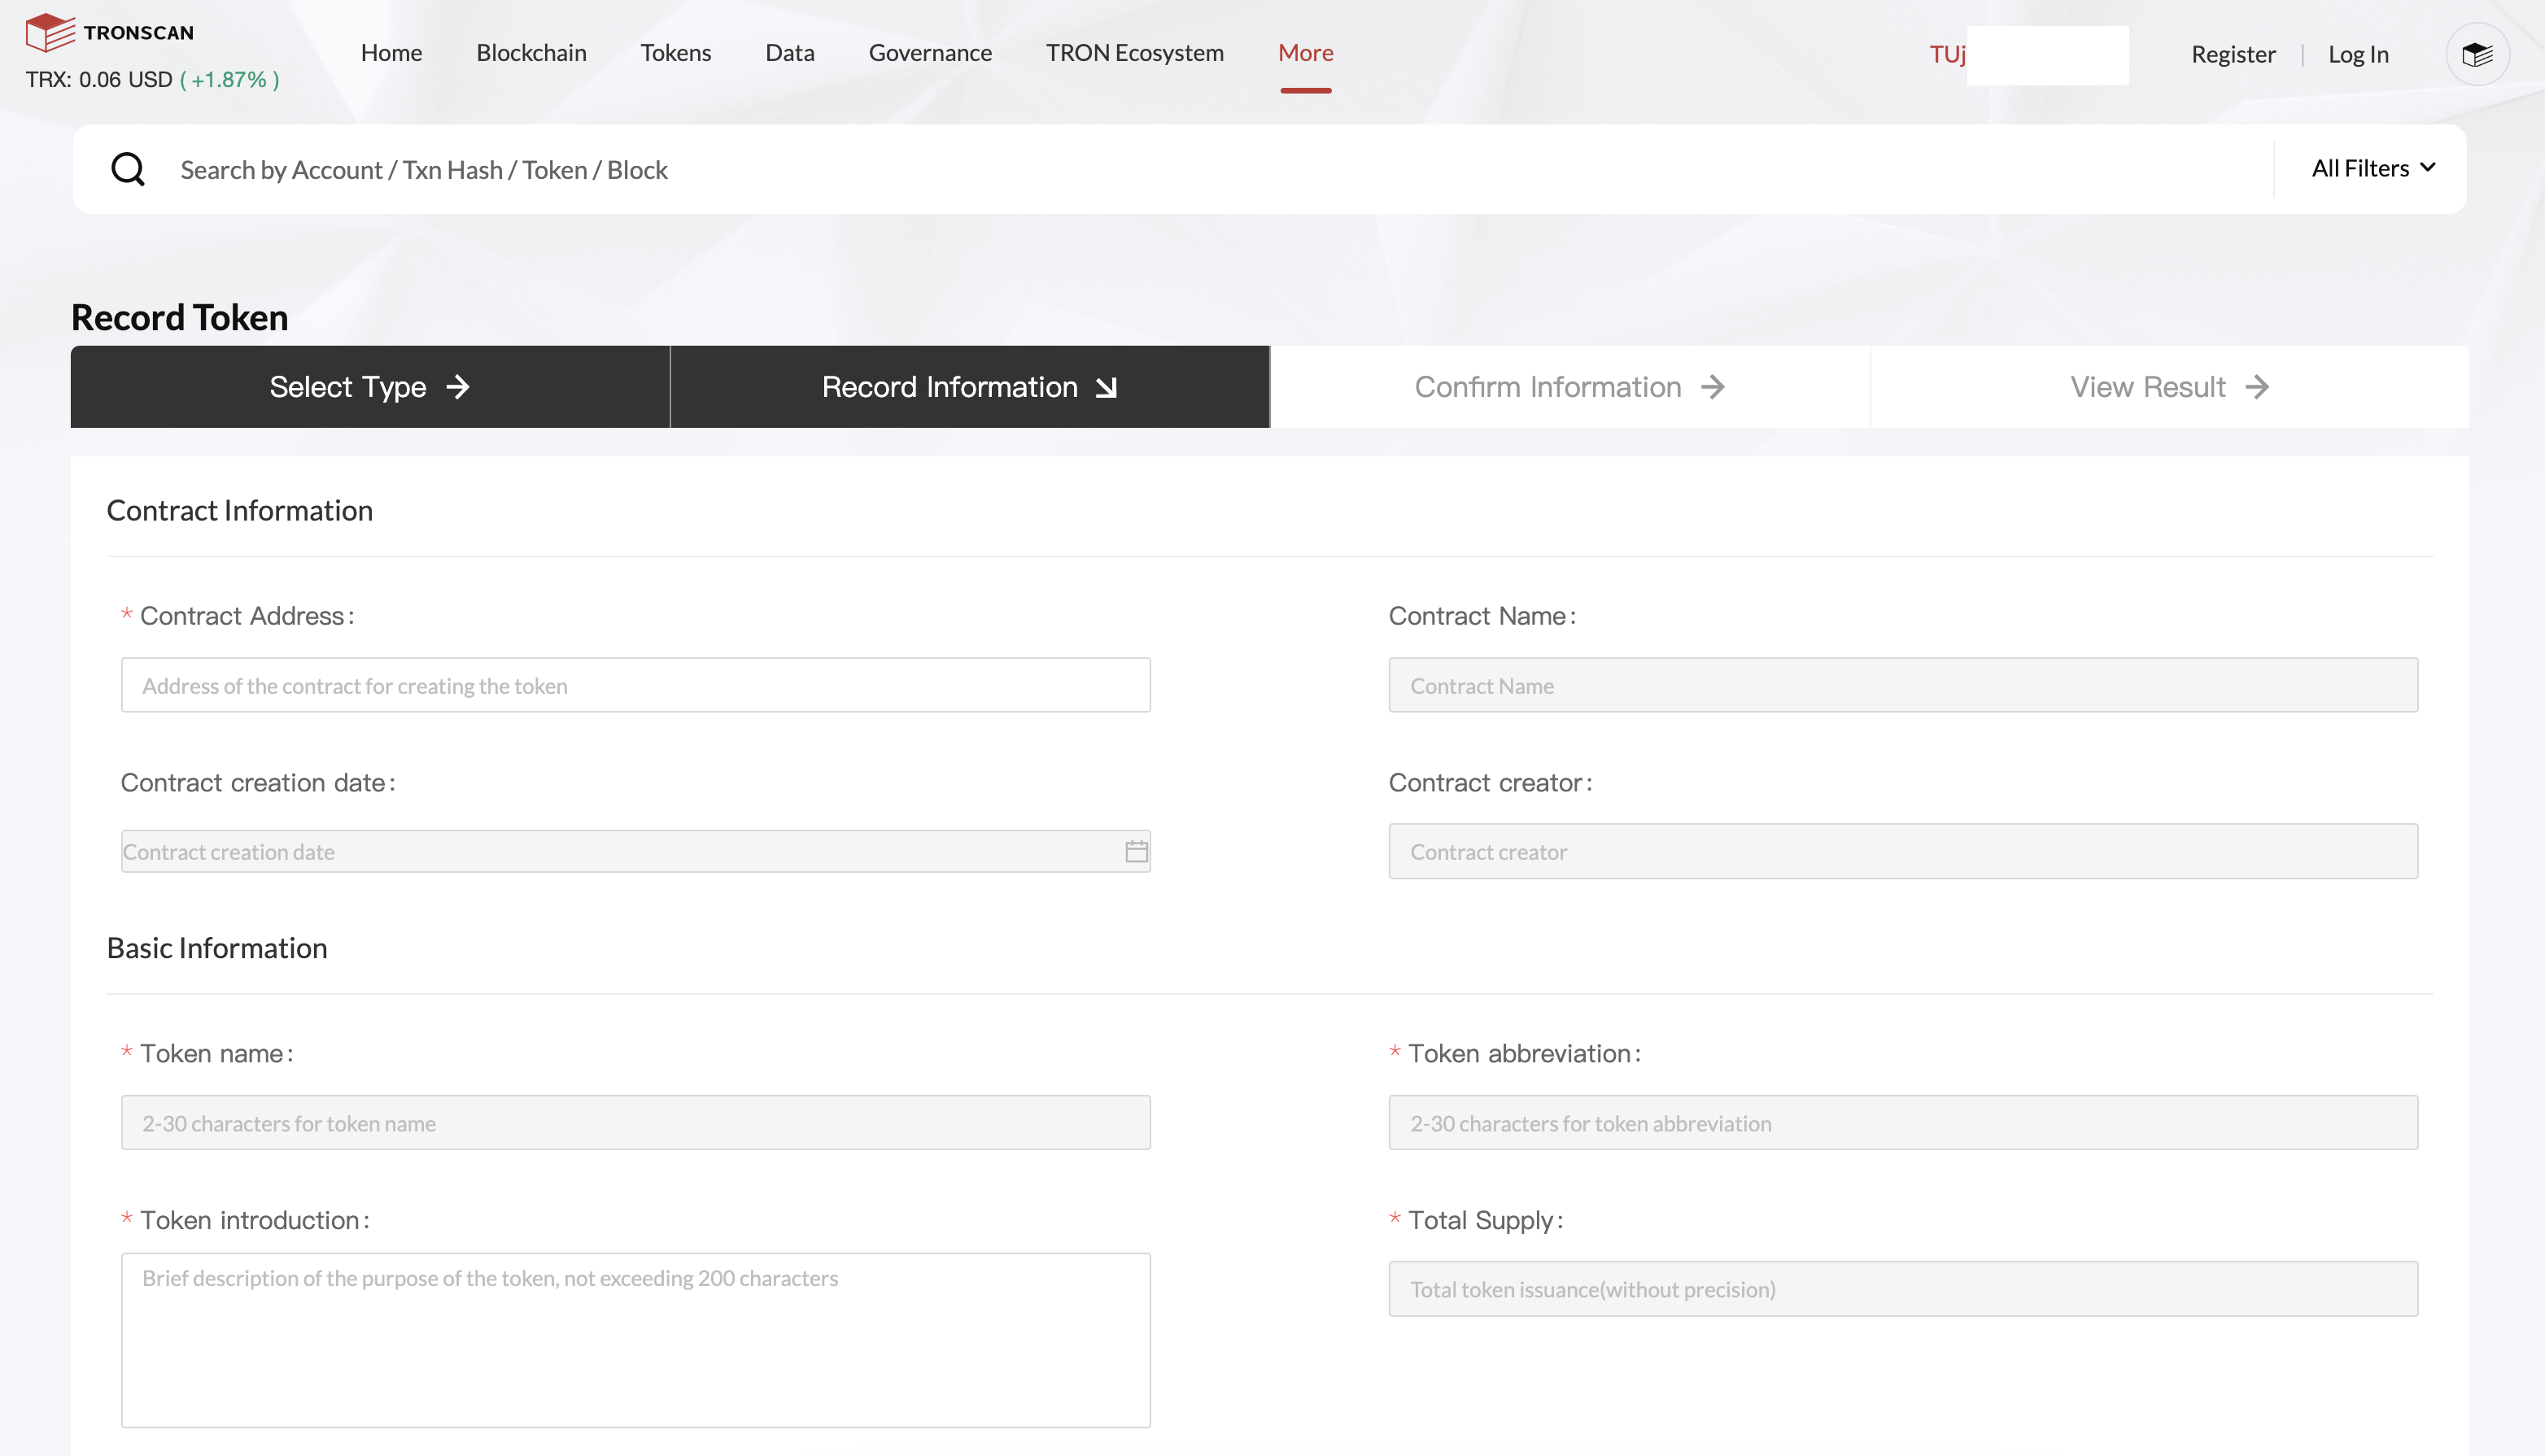Click the TRONSCAN logo icon

click(49, 32)
